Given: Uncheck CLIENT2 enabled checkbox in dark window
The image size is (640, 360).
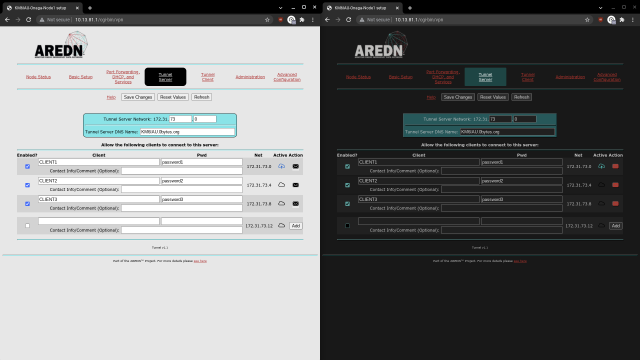Looking at the screenshot, I should click(x=347, y=185).
